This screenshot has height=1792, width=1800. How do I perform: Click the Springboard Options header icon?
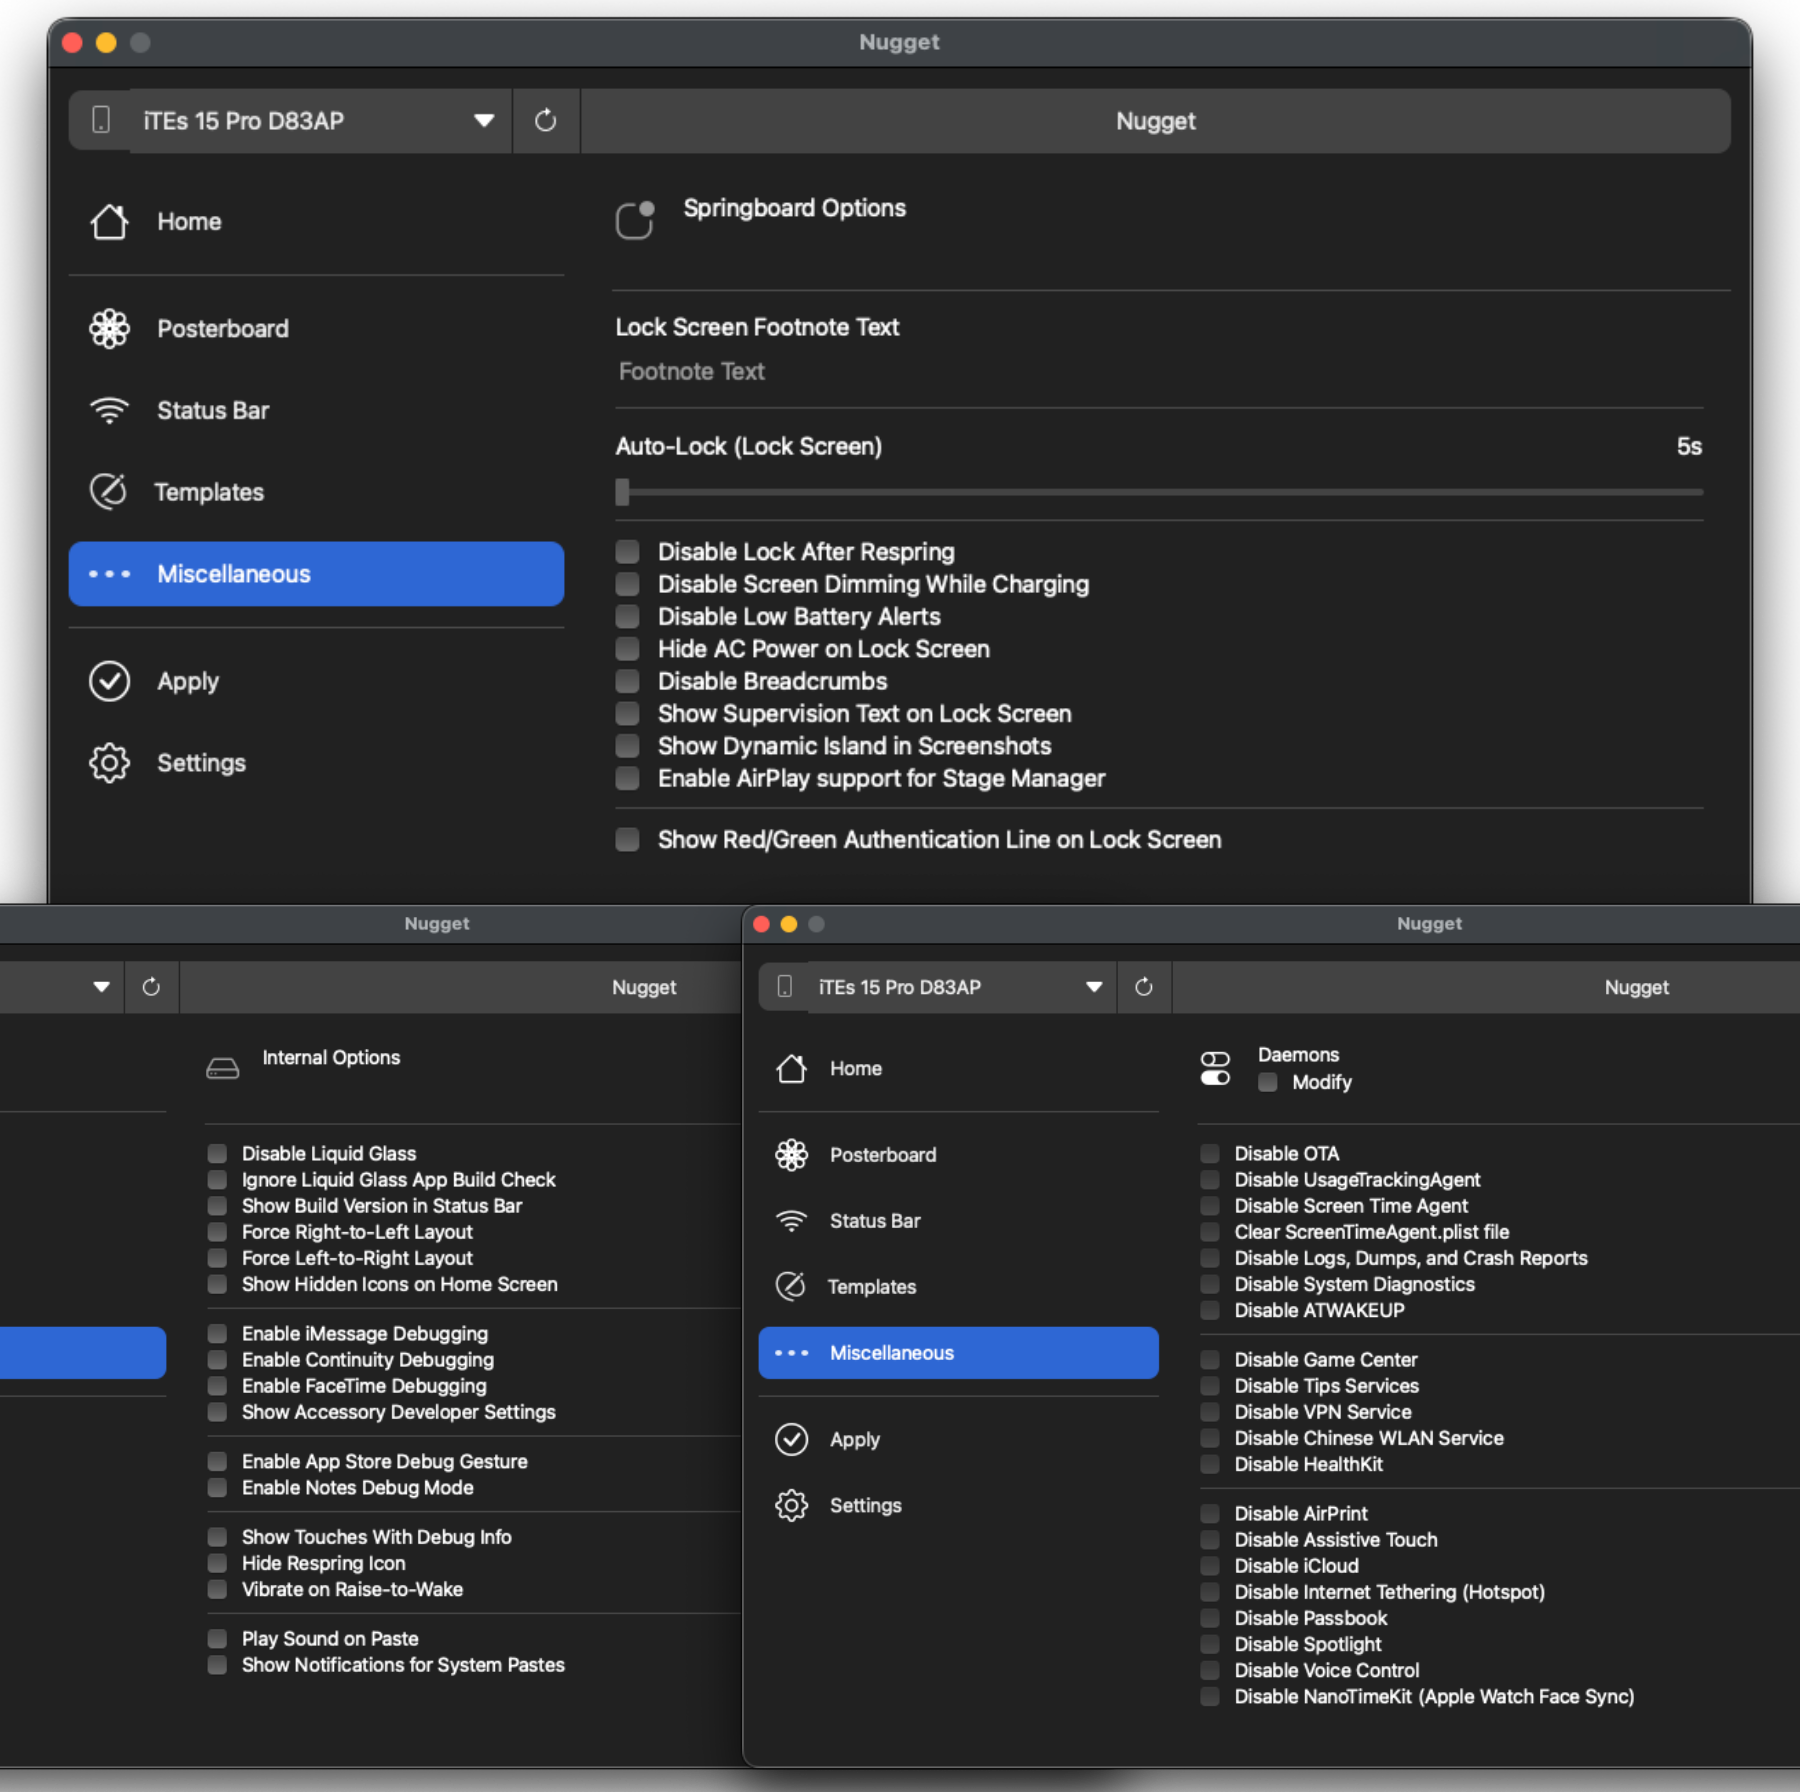tap(634, 219)
